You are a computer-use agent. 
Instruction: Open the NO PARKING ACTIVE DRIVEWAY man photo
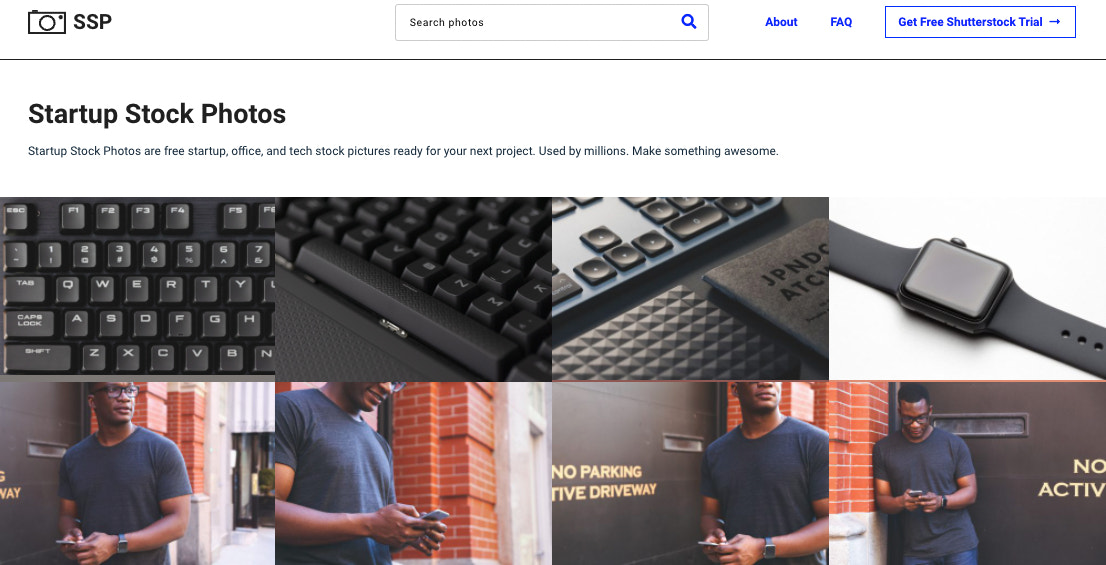691,473
